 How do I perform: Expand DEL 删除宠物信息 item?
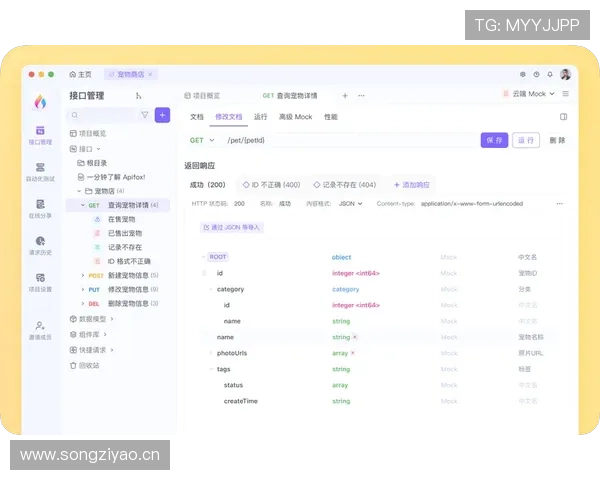[83, 304]
